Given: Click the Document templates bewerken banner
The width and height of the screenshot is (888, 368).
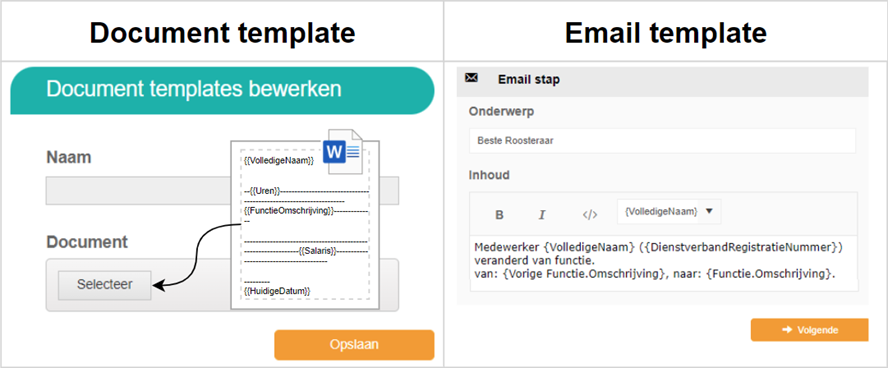Looking at the screenshot, I should [x=222, y=91].
